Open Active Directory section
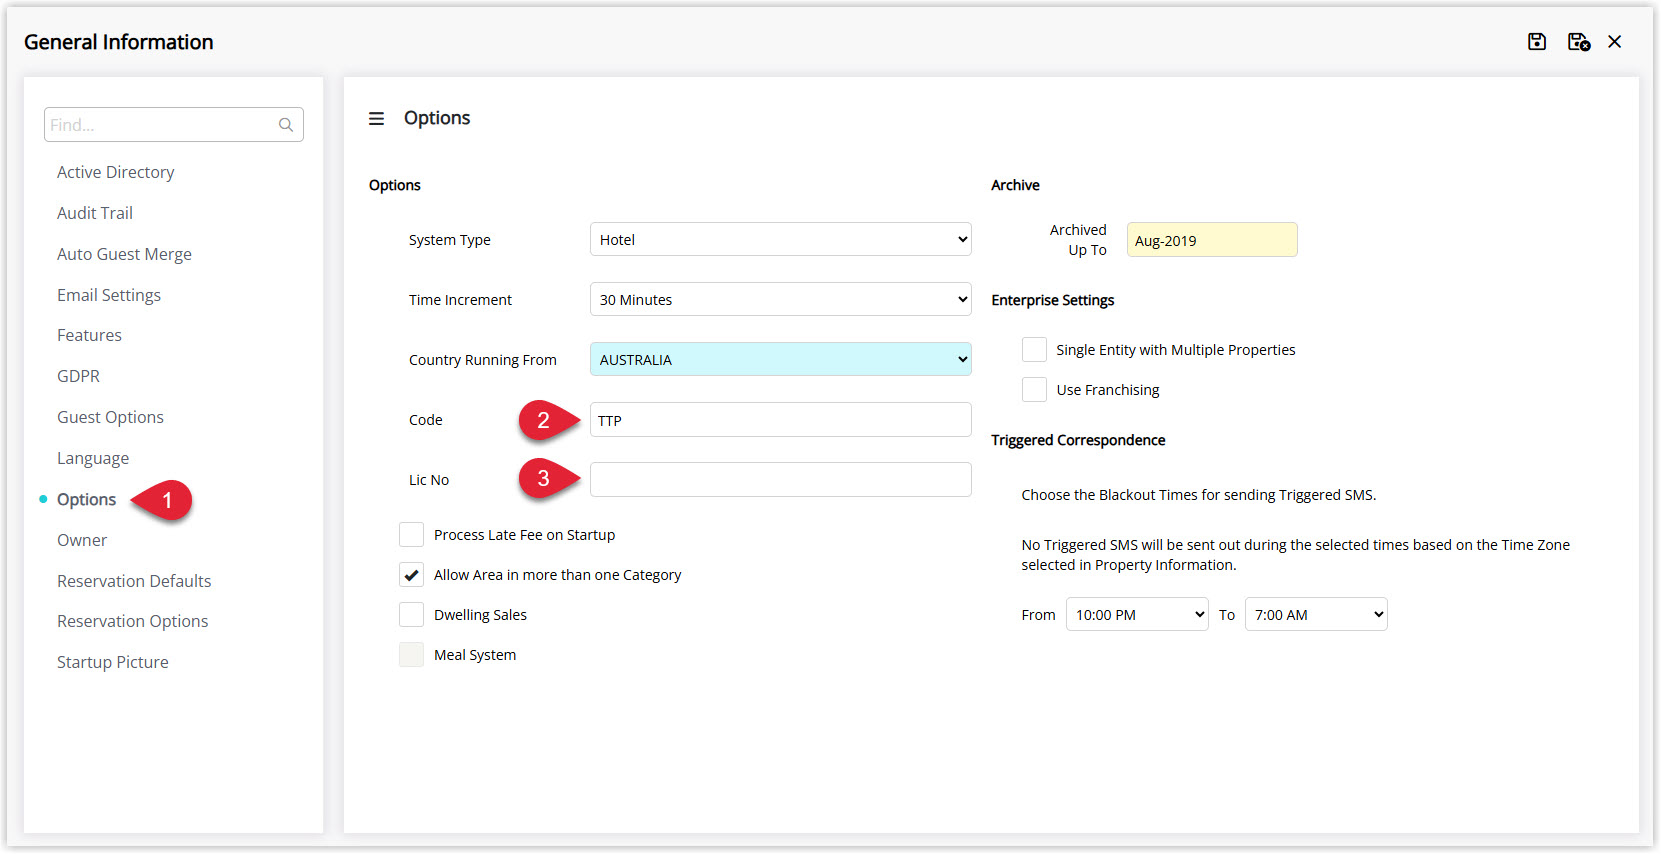Viewport: 1661px width, 854px height. pos(115,172)
